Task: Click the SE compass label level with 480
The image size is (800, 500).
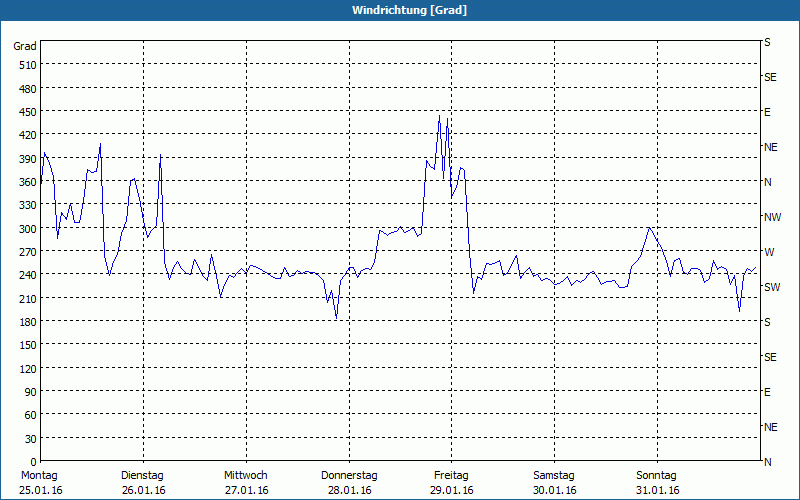Action: (770, 77)
